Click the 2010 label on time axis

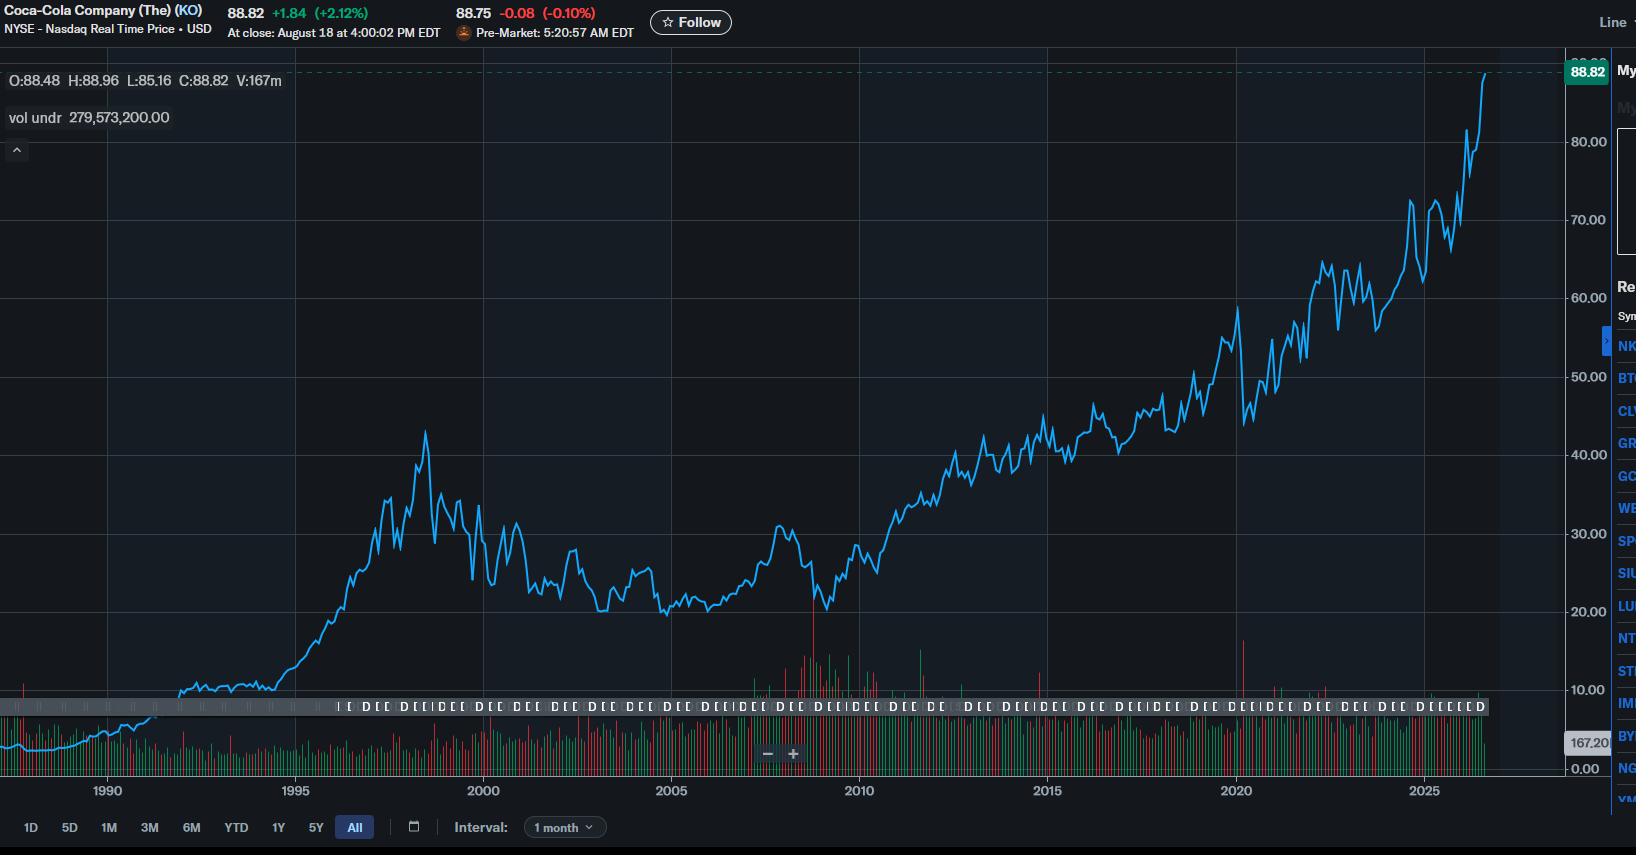pos(859,791)
